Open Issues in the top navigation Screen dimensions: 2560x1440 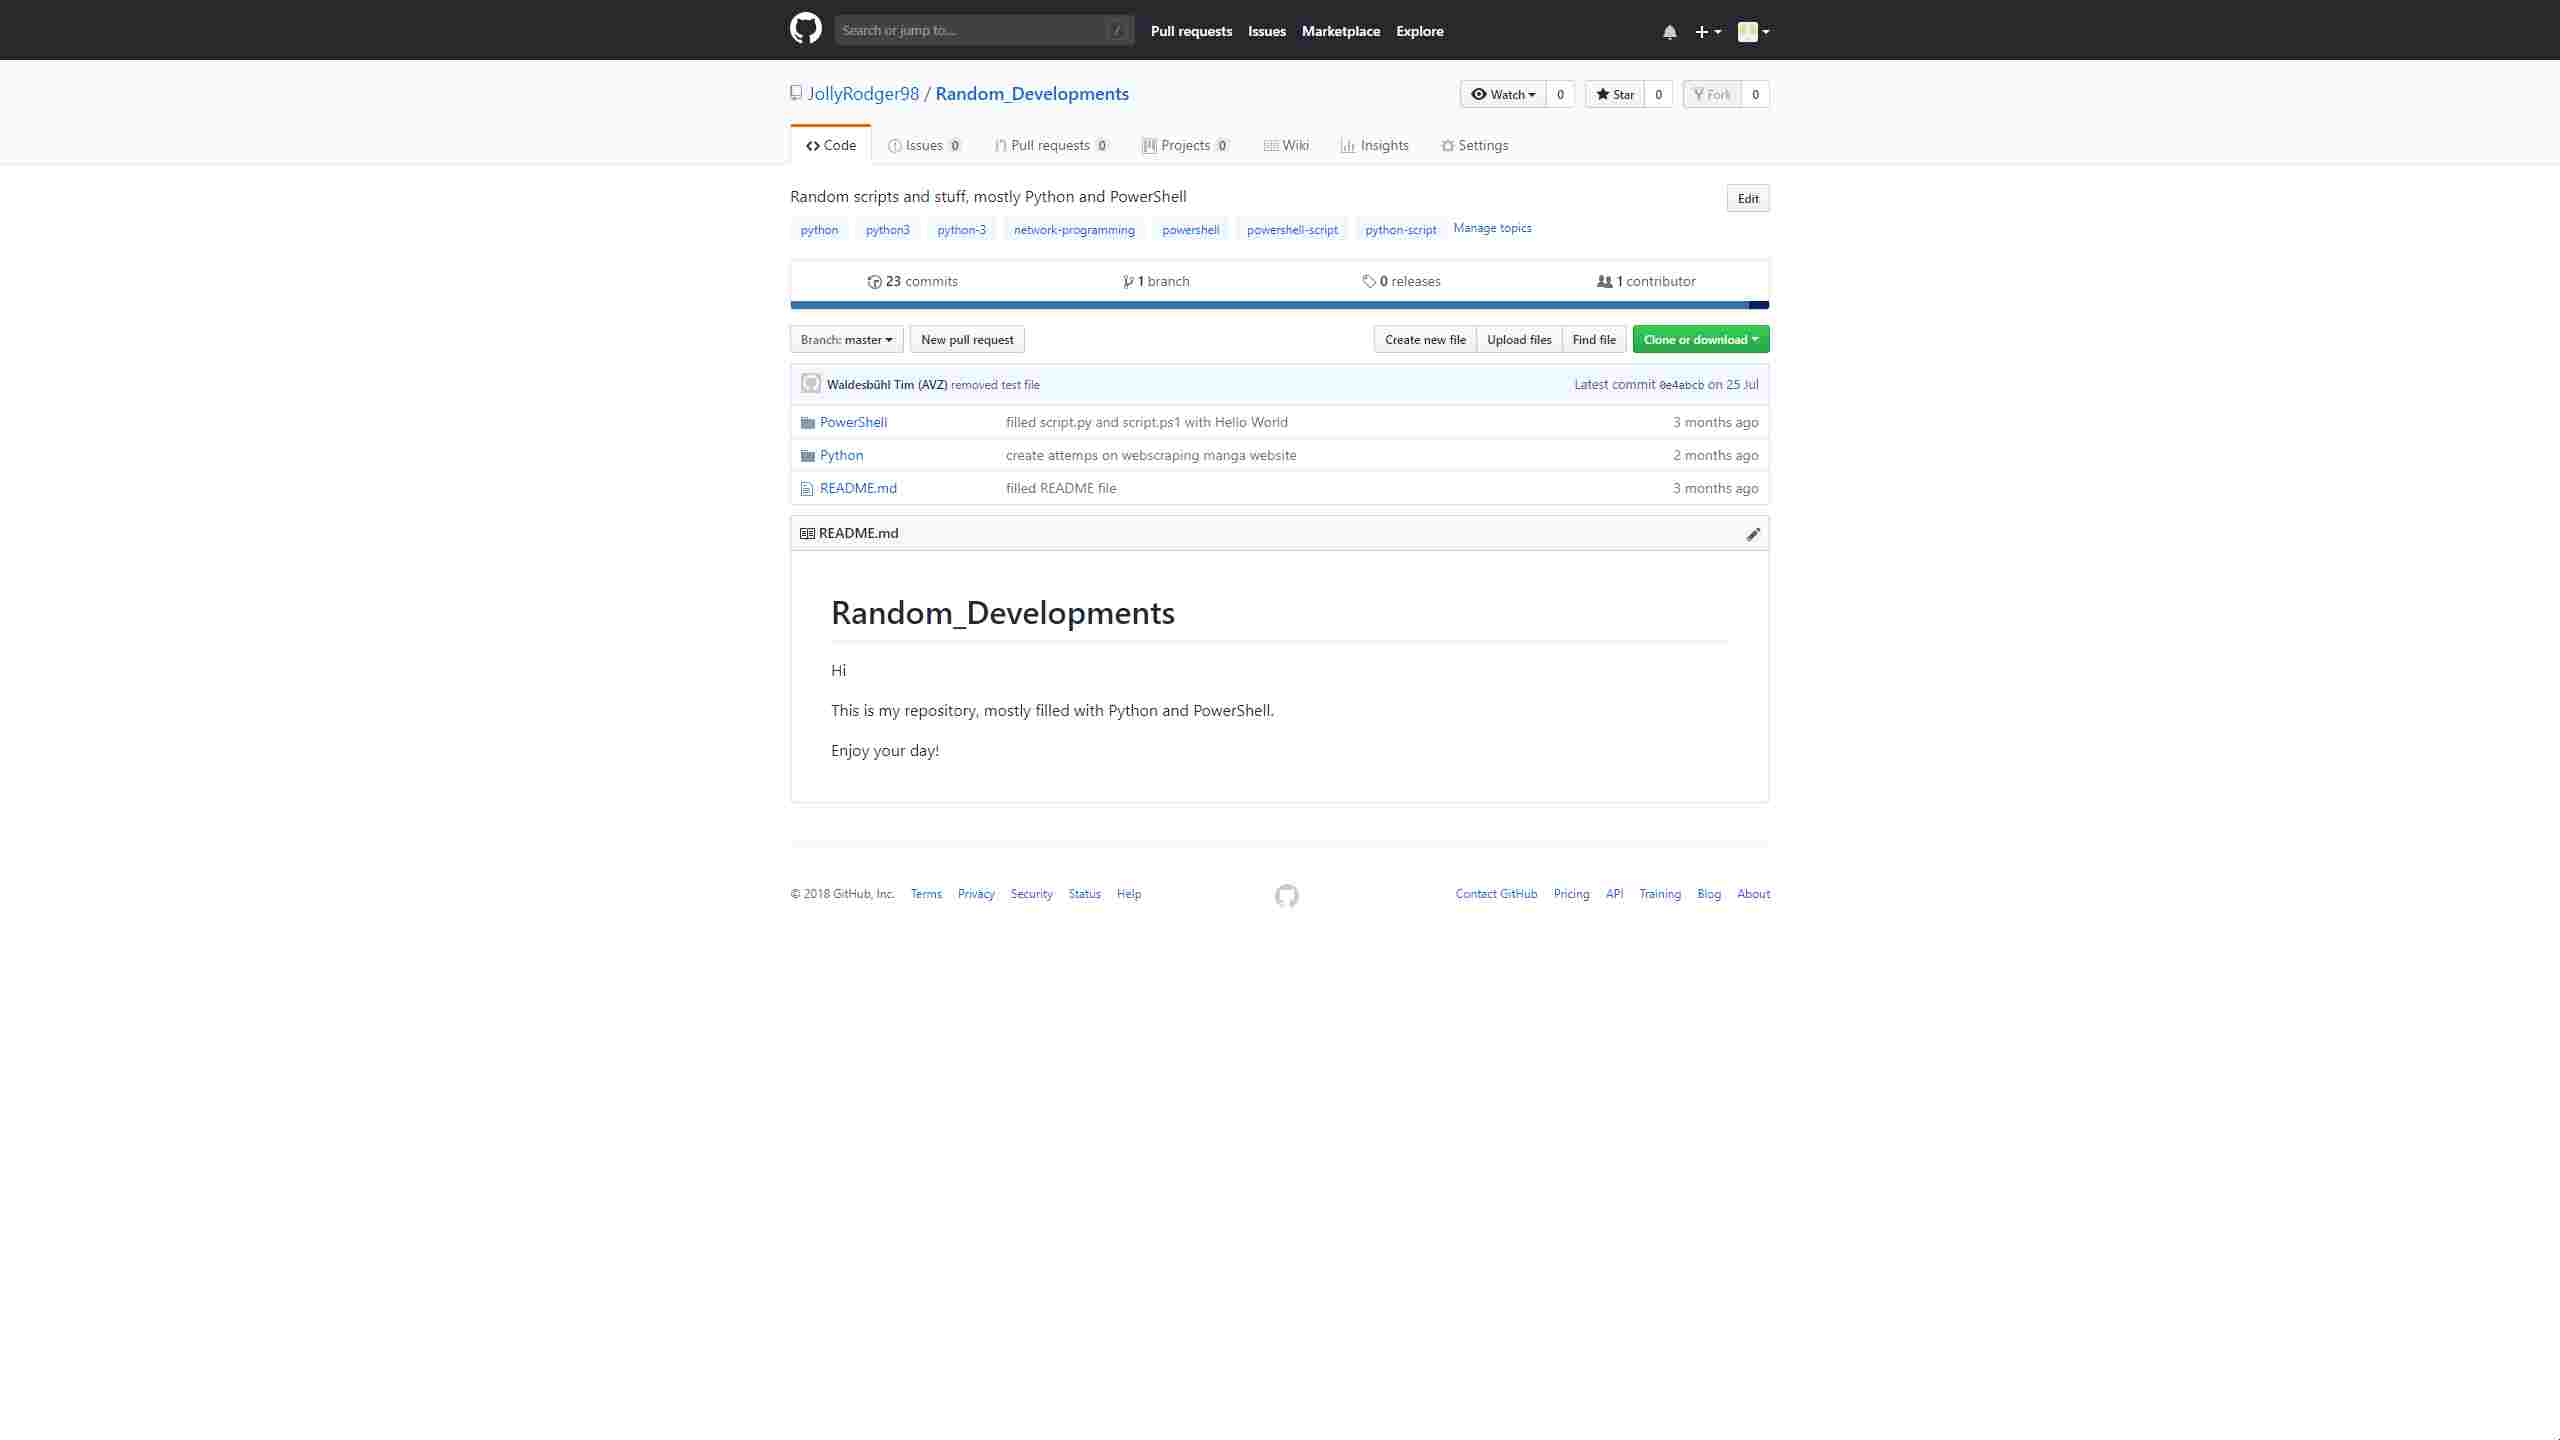point(1267,31)
